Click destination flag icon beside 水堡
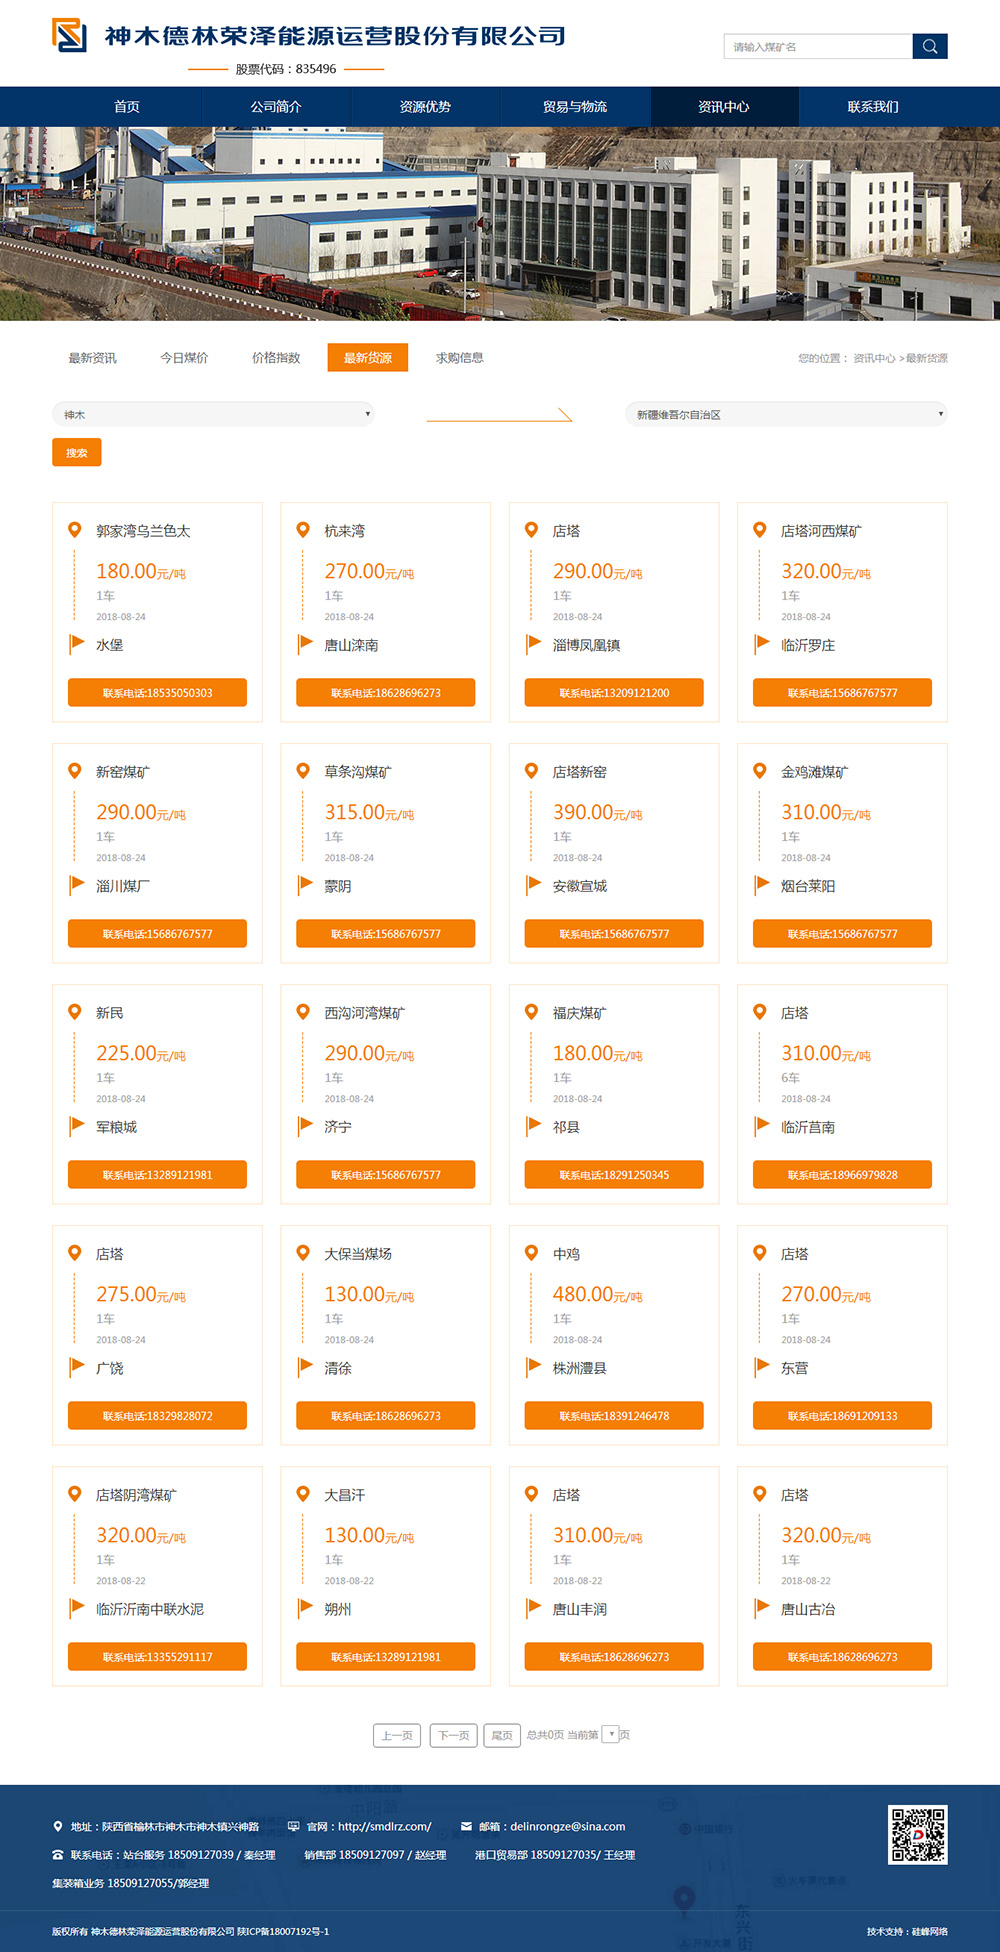The width and height of the screenshot is (1000, 1952). coord(76,644)
